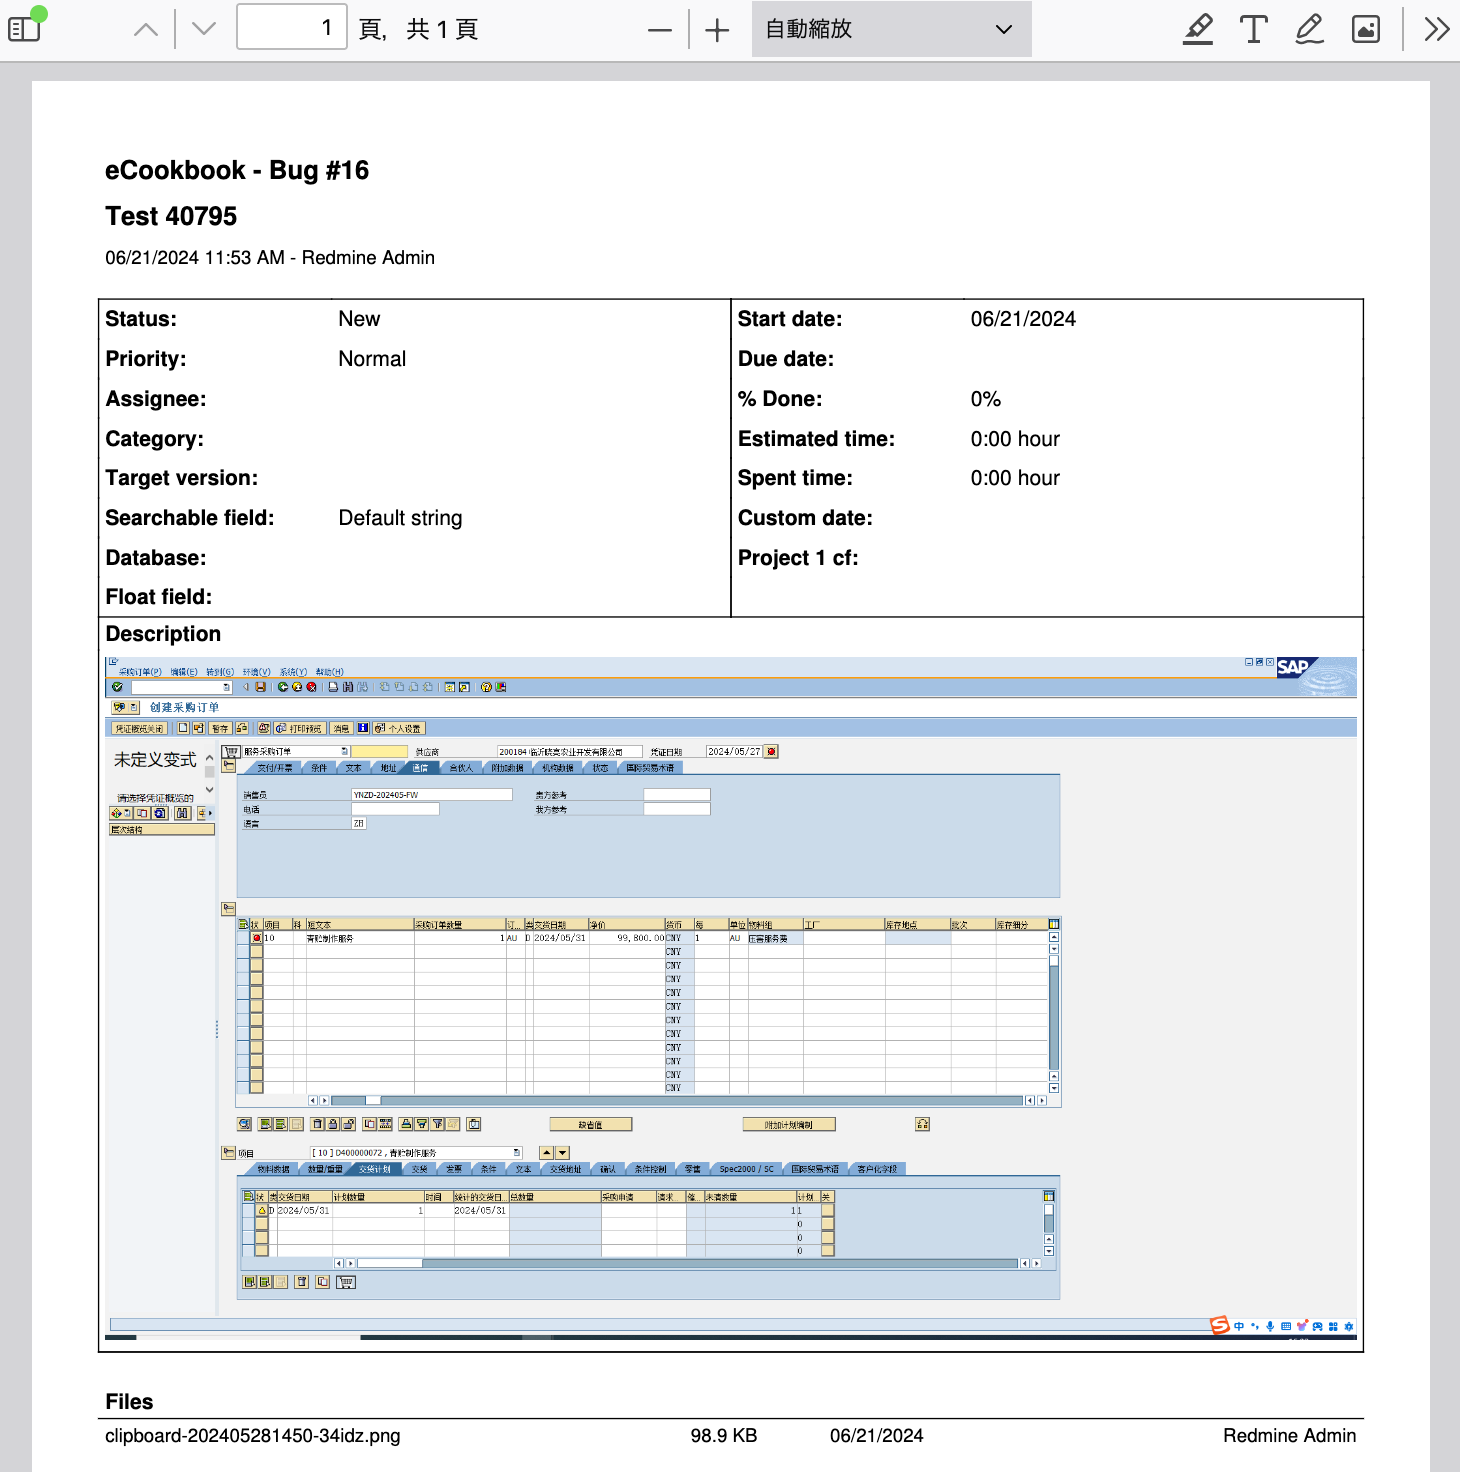The height and width of the screenshot is (1472, 1460).
Task: Click the 'Files' section heading
Action: [x=129, y=1402]
